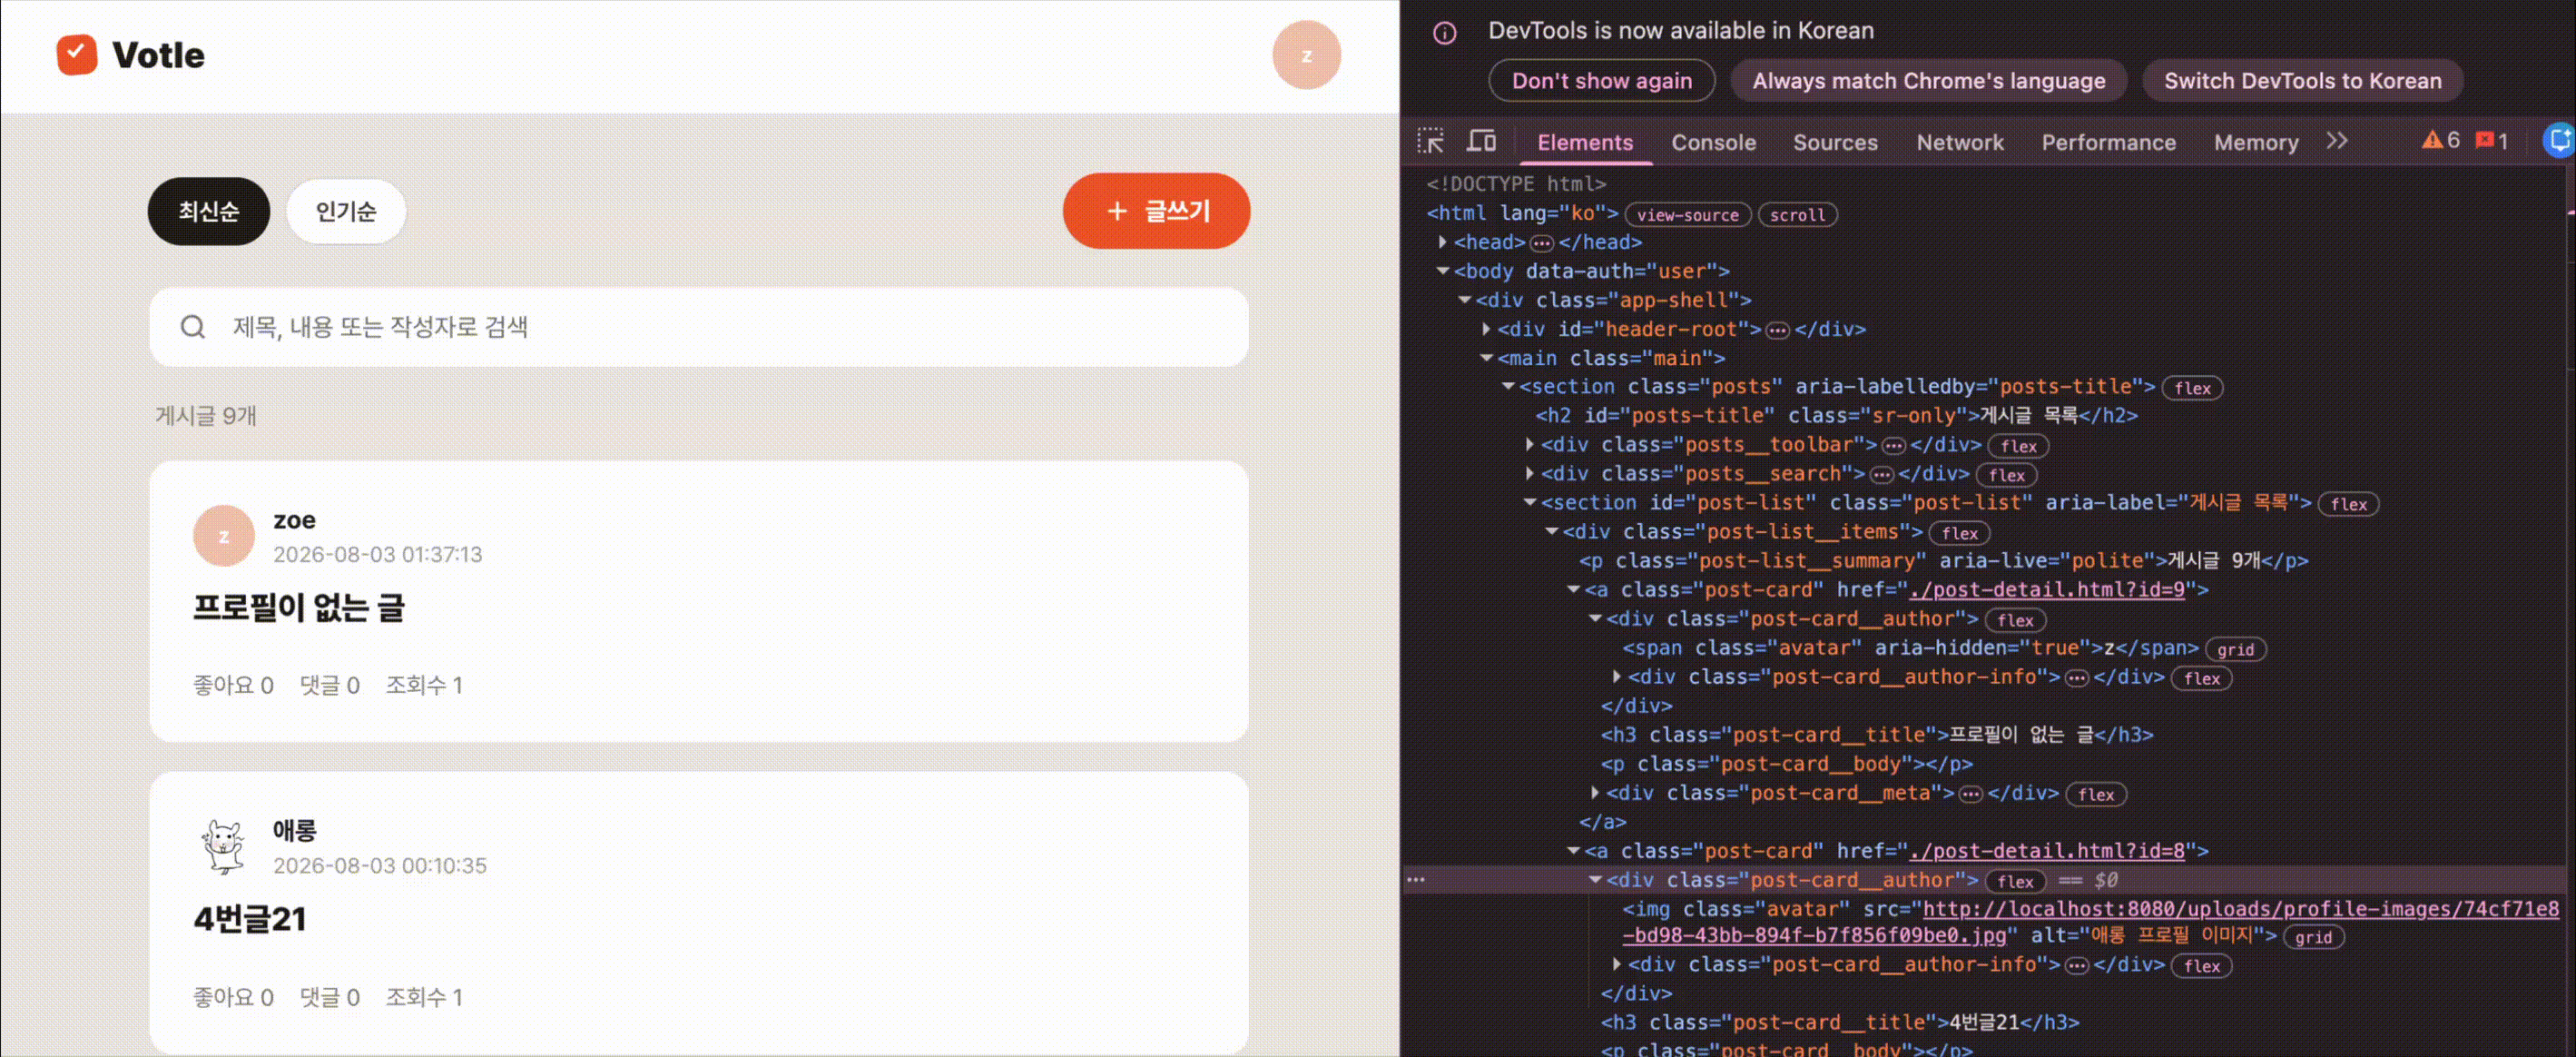2576x1057 pixels.
Task: Select the 최신순 sort toggle
Action: [x=209, y=211]
